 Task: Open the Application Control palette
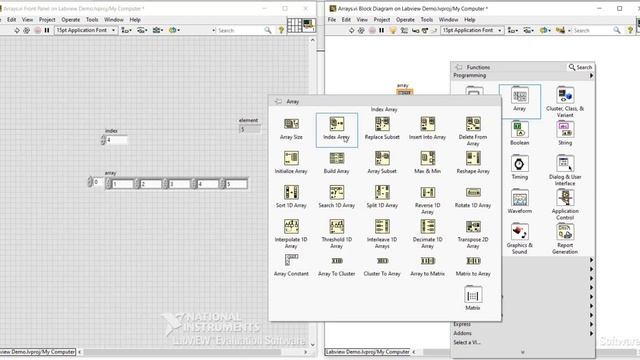(565, 204)
